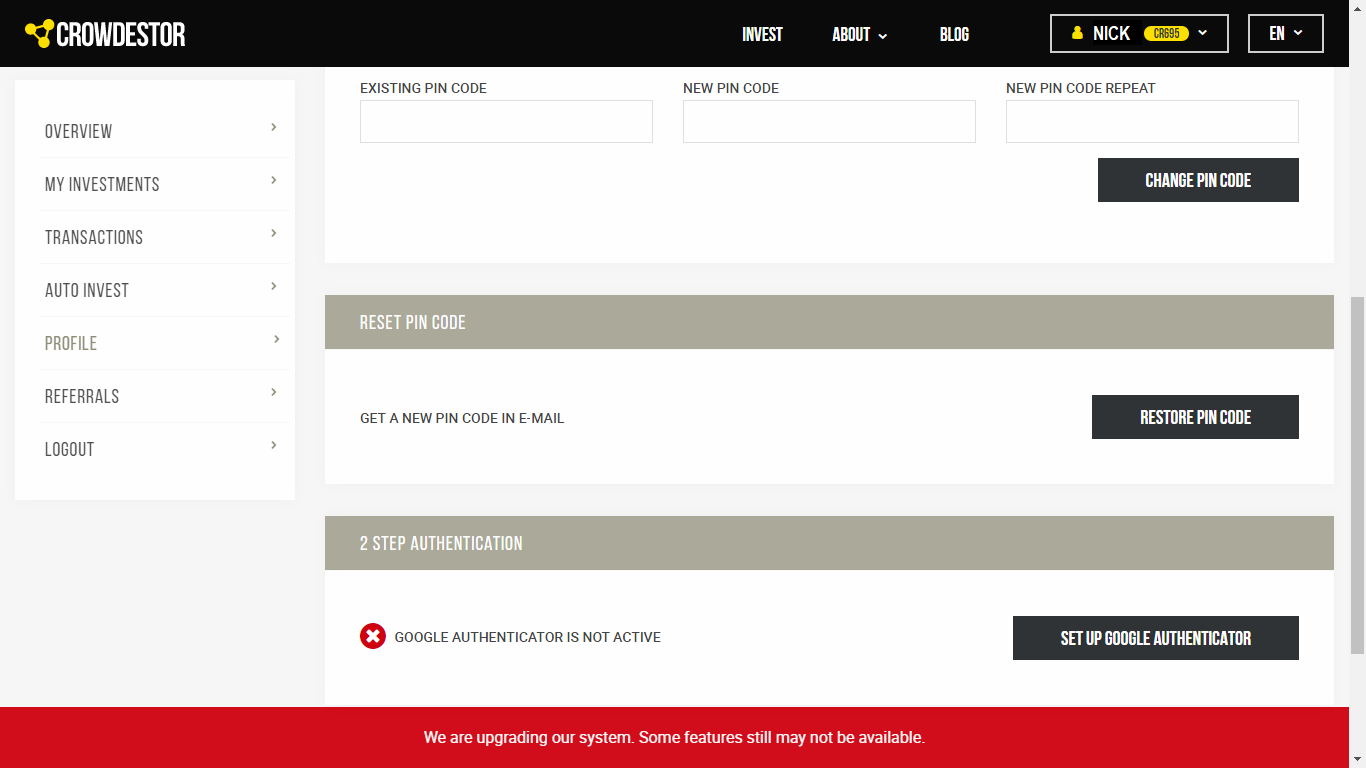Open My Investments in sidebar
The height and width of the screenshot is (768, 1366).
click(x=102, y=184)
